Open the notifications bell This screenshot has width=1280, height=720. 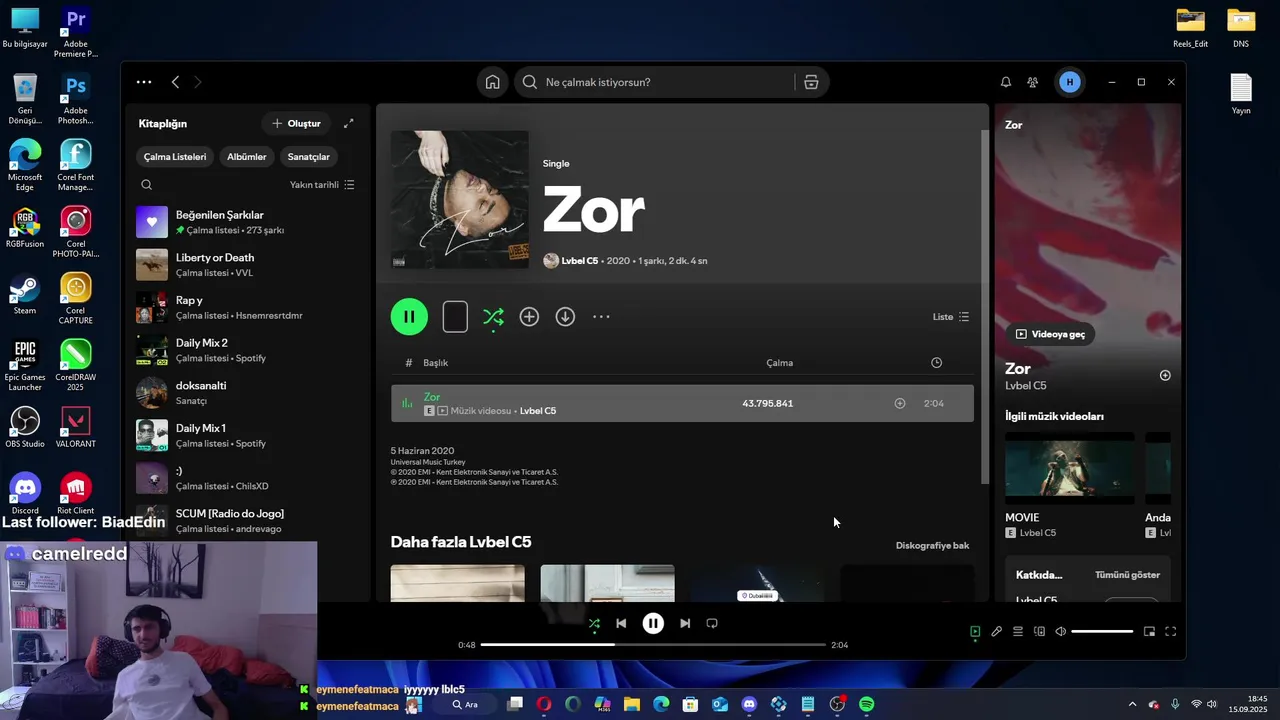click(x=1006, y=82)
